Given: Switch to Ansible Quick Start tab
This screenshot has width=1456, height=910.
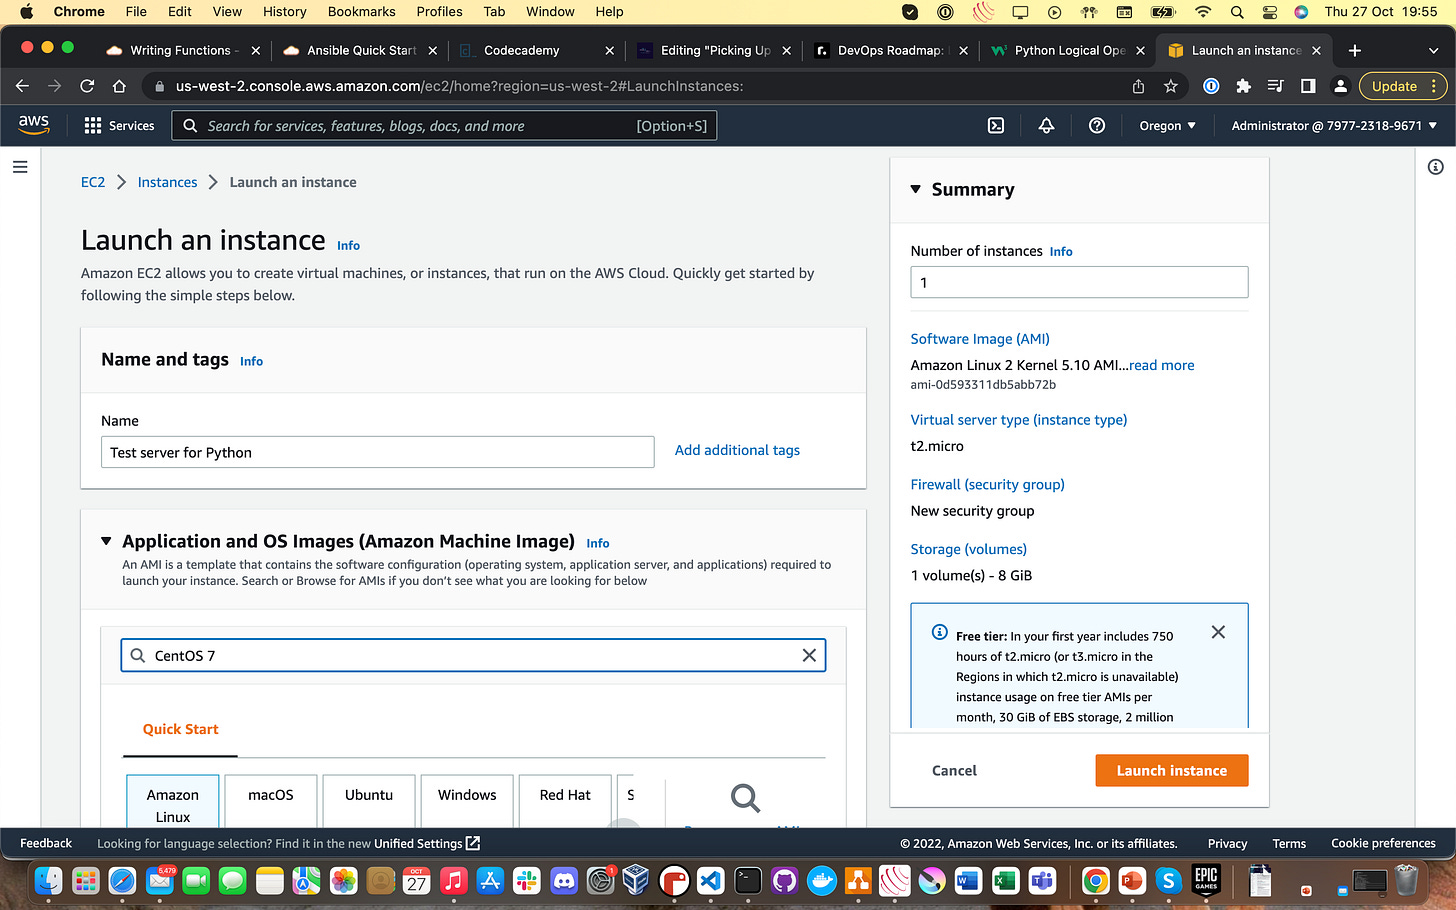Looking at the screenshot, I should point(360,50).
